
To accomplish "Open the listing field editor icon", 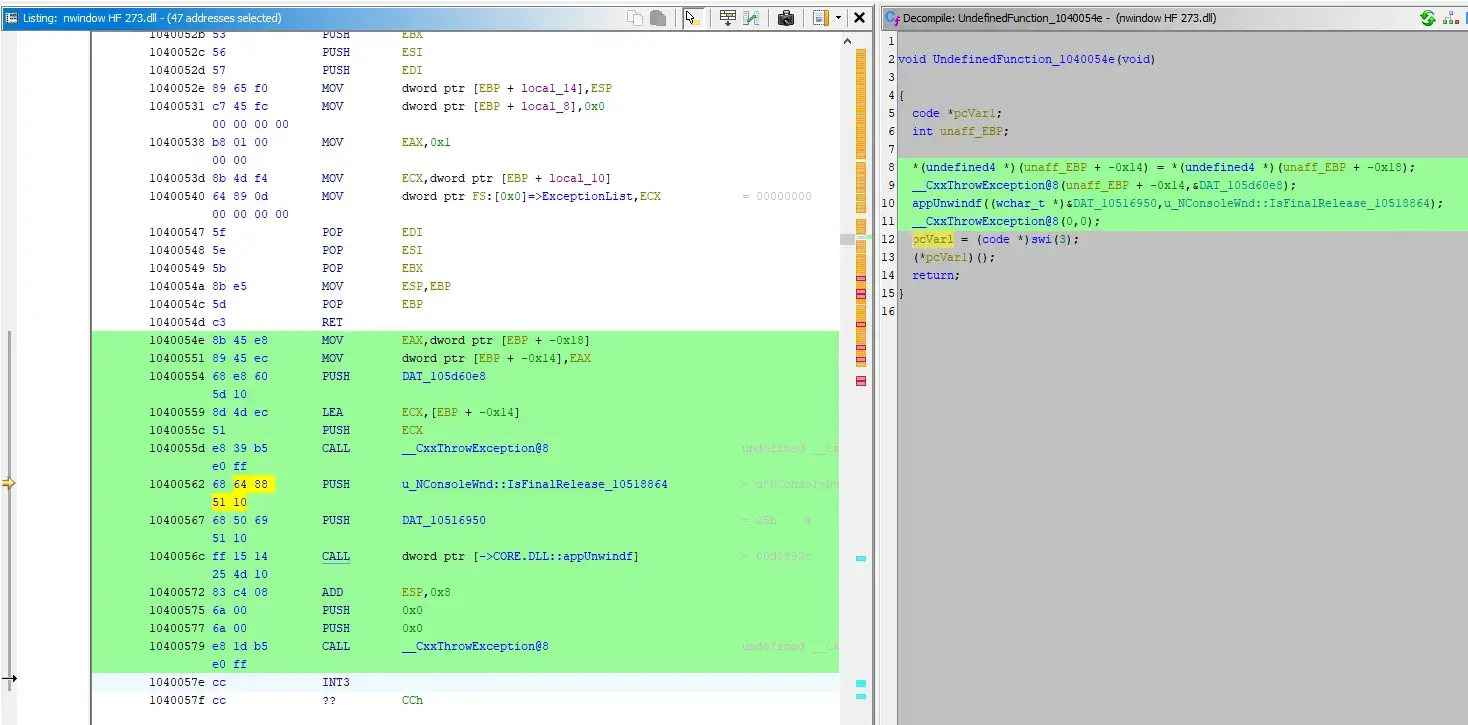I will pos(728,18).
